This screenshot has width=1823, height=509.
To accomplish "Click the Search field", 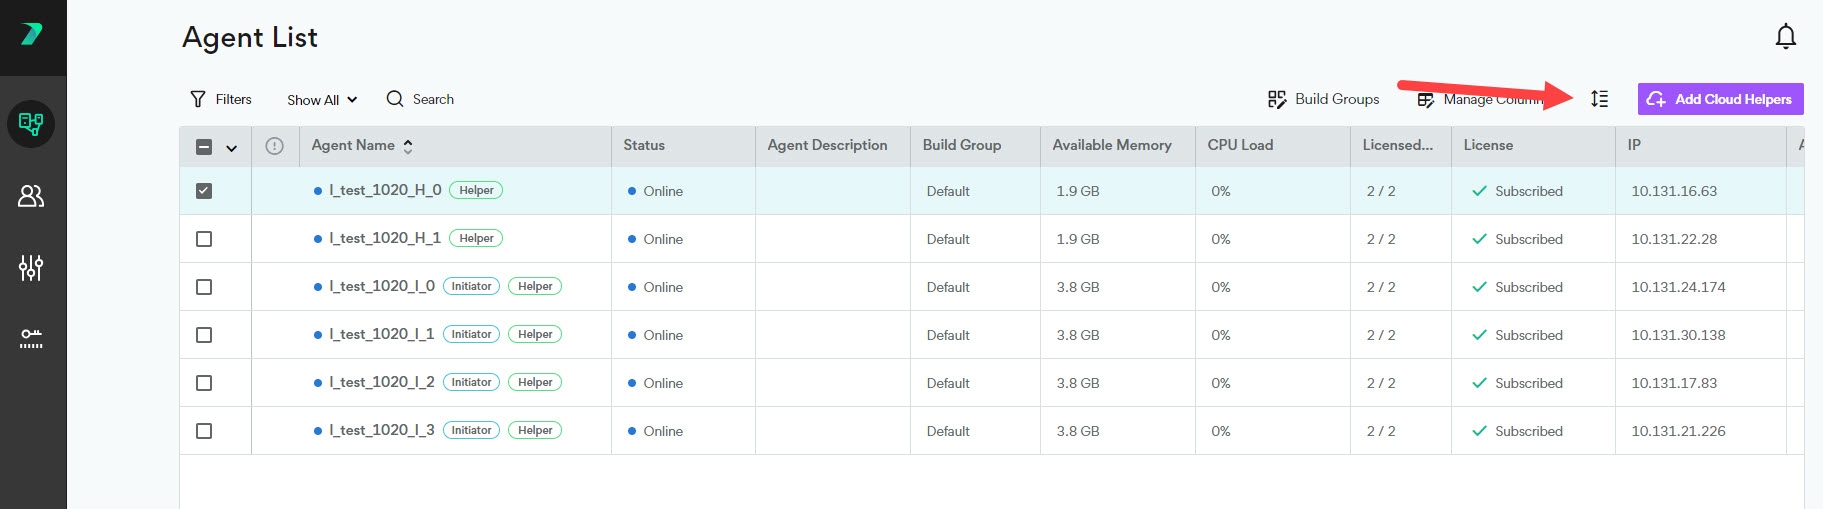I will pos(421,99).
